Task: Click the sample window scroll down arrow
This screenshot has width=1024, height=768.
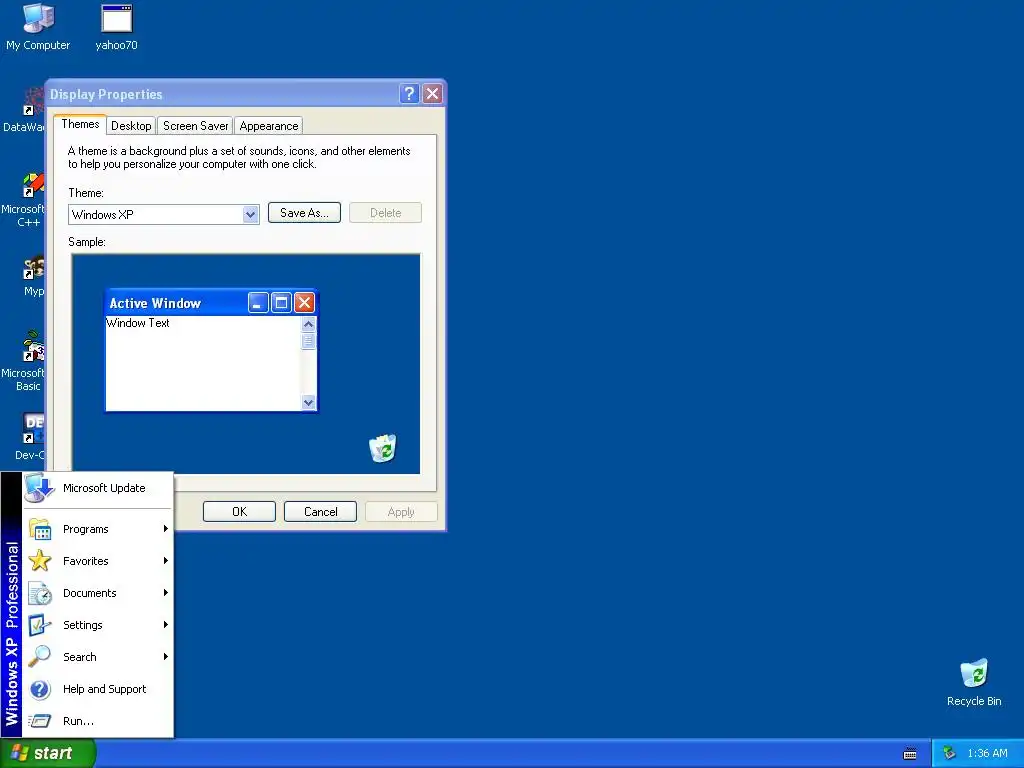Action: click(x=308, y=403)
